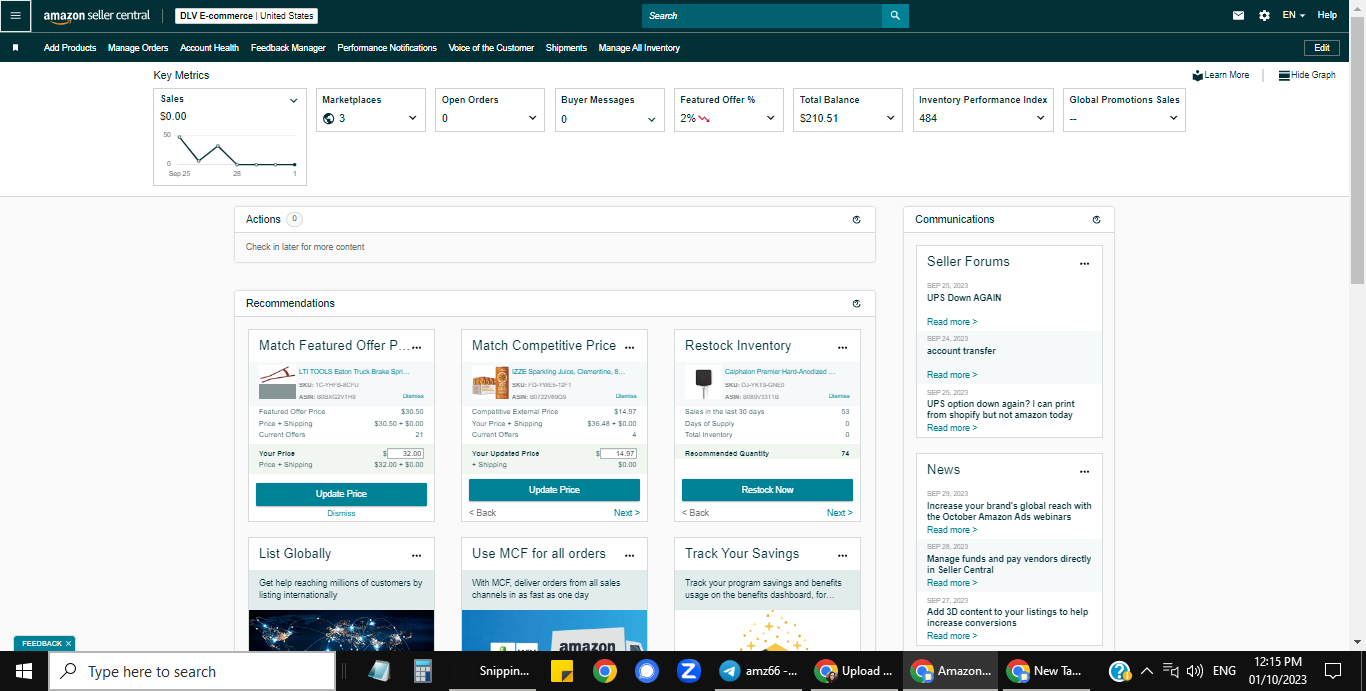Open Seller Forums options menu
The height and width of the screenshot is (691, 1366).
pyautogui.click(x=1084, y=264)
